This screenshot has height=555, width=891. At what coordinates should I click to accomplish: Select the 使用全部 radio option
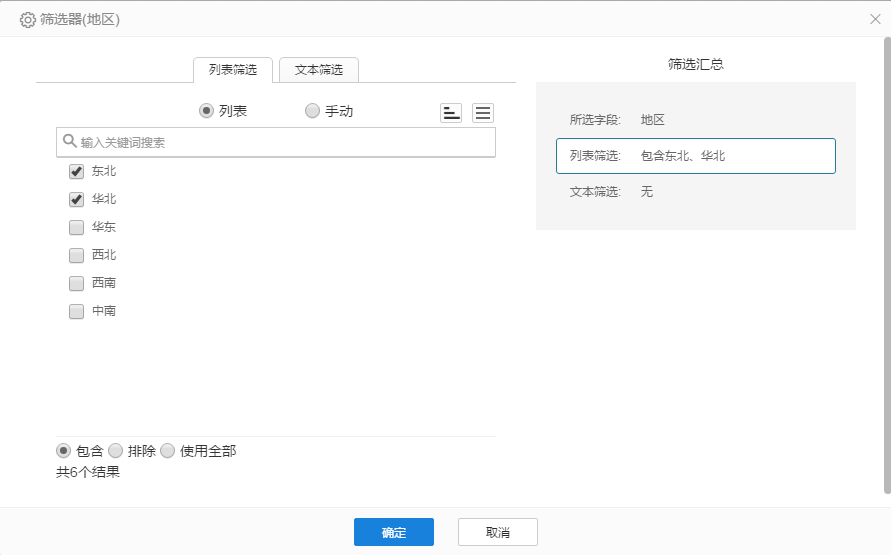point(167,451)
